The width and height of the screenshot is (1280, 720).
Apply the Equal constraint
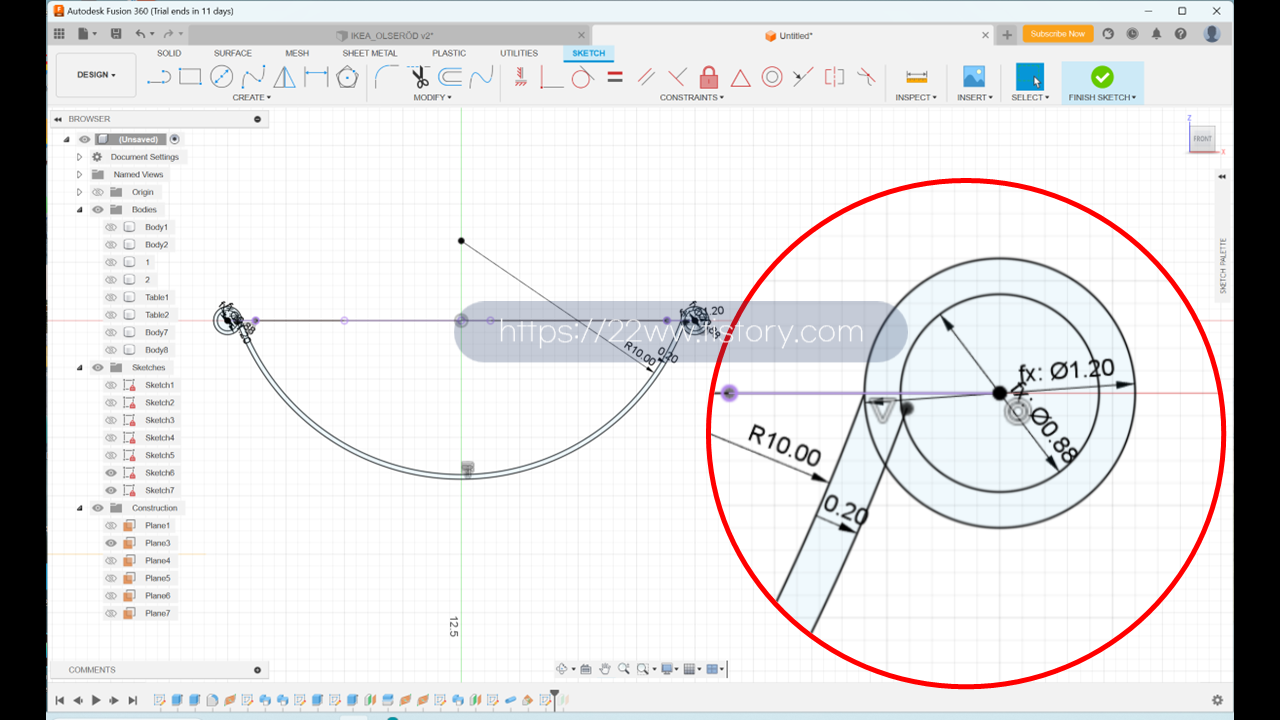[615, 77]
